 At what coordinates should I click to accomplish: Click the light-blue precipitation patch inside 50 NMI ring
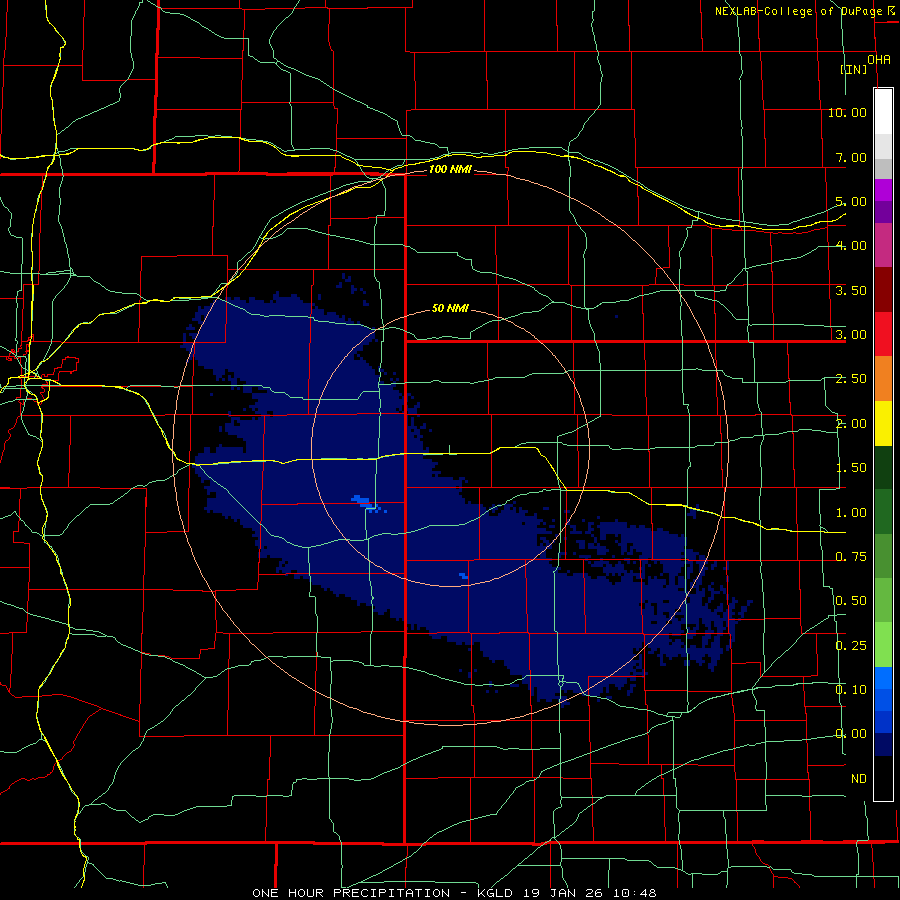tap(363, 502)
